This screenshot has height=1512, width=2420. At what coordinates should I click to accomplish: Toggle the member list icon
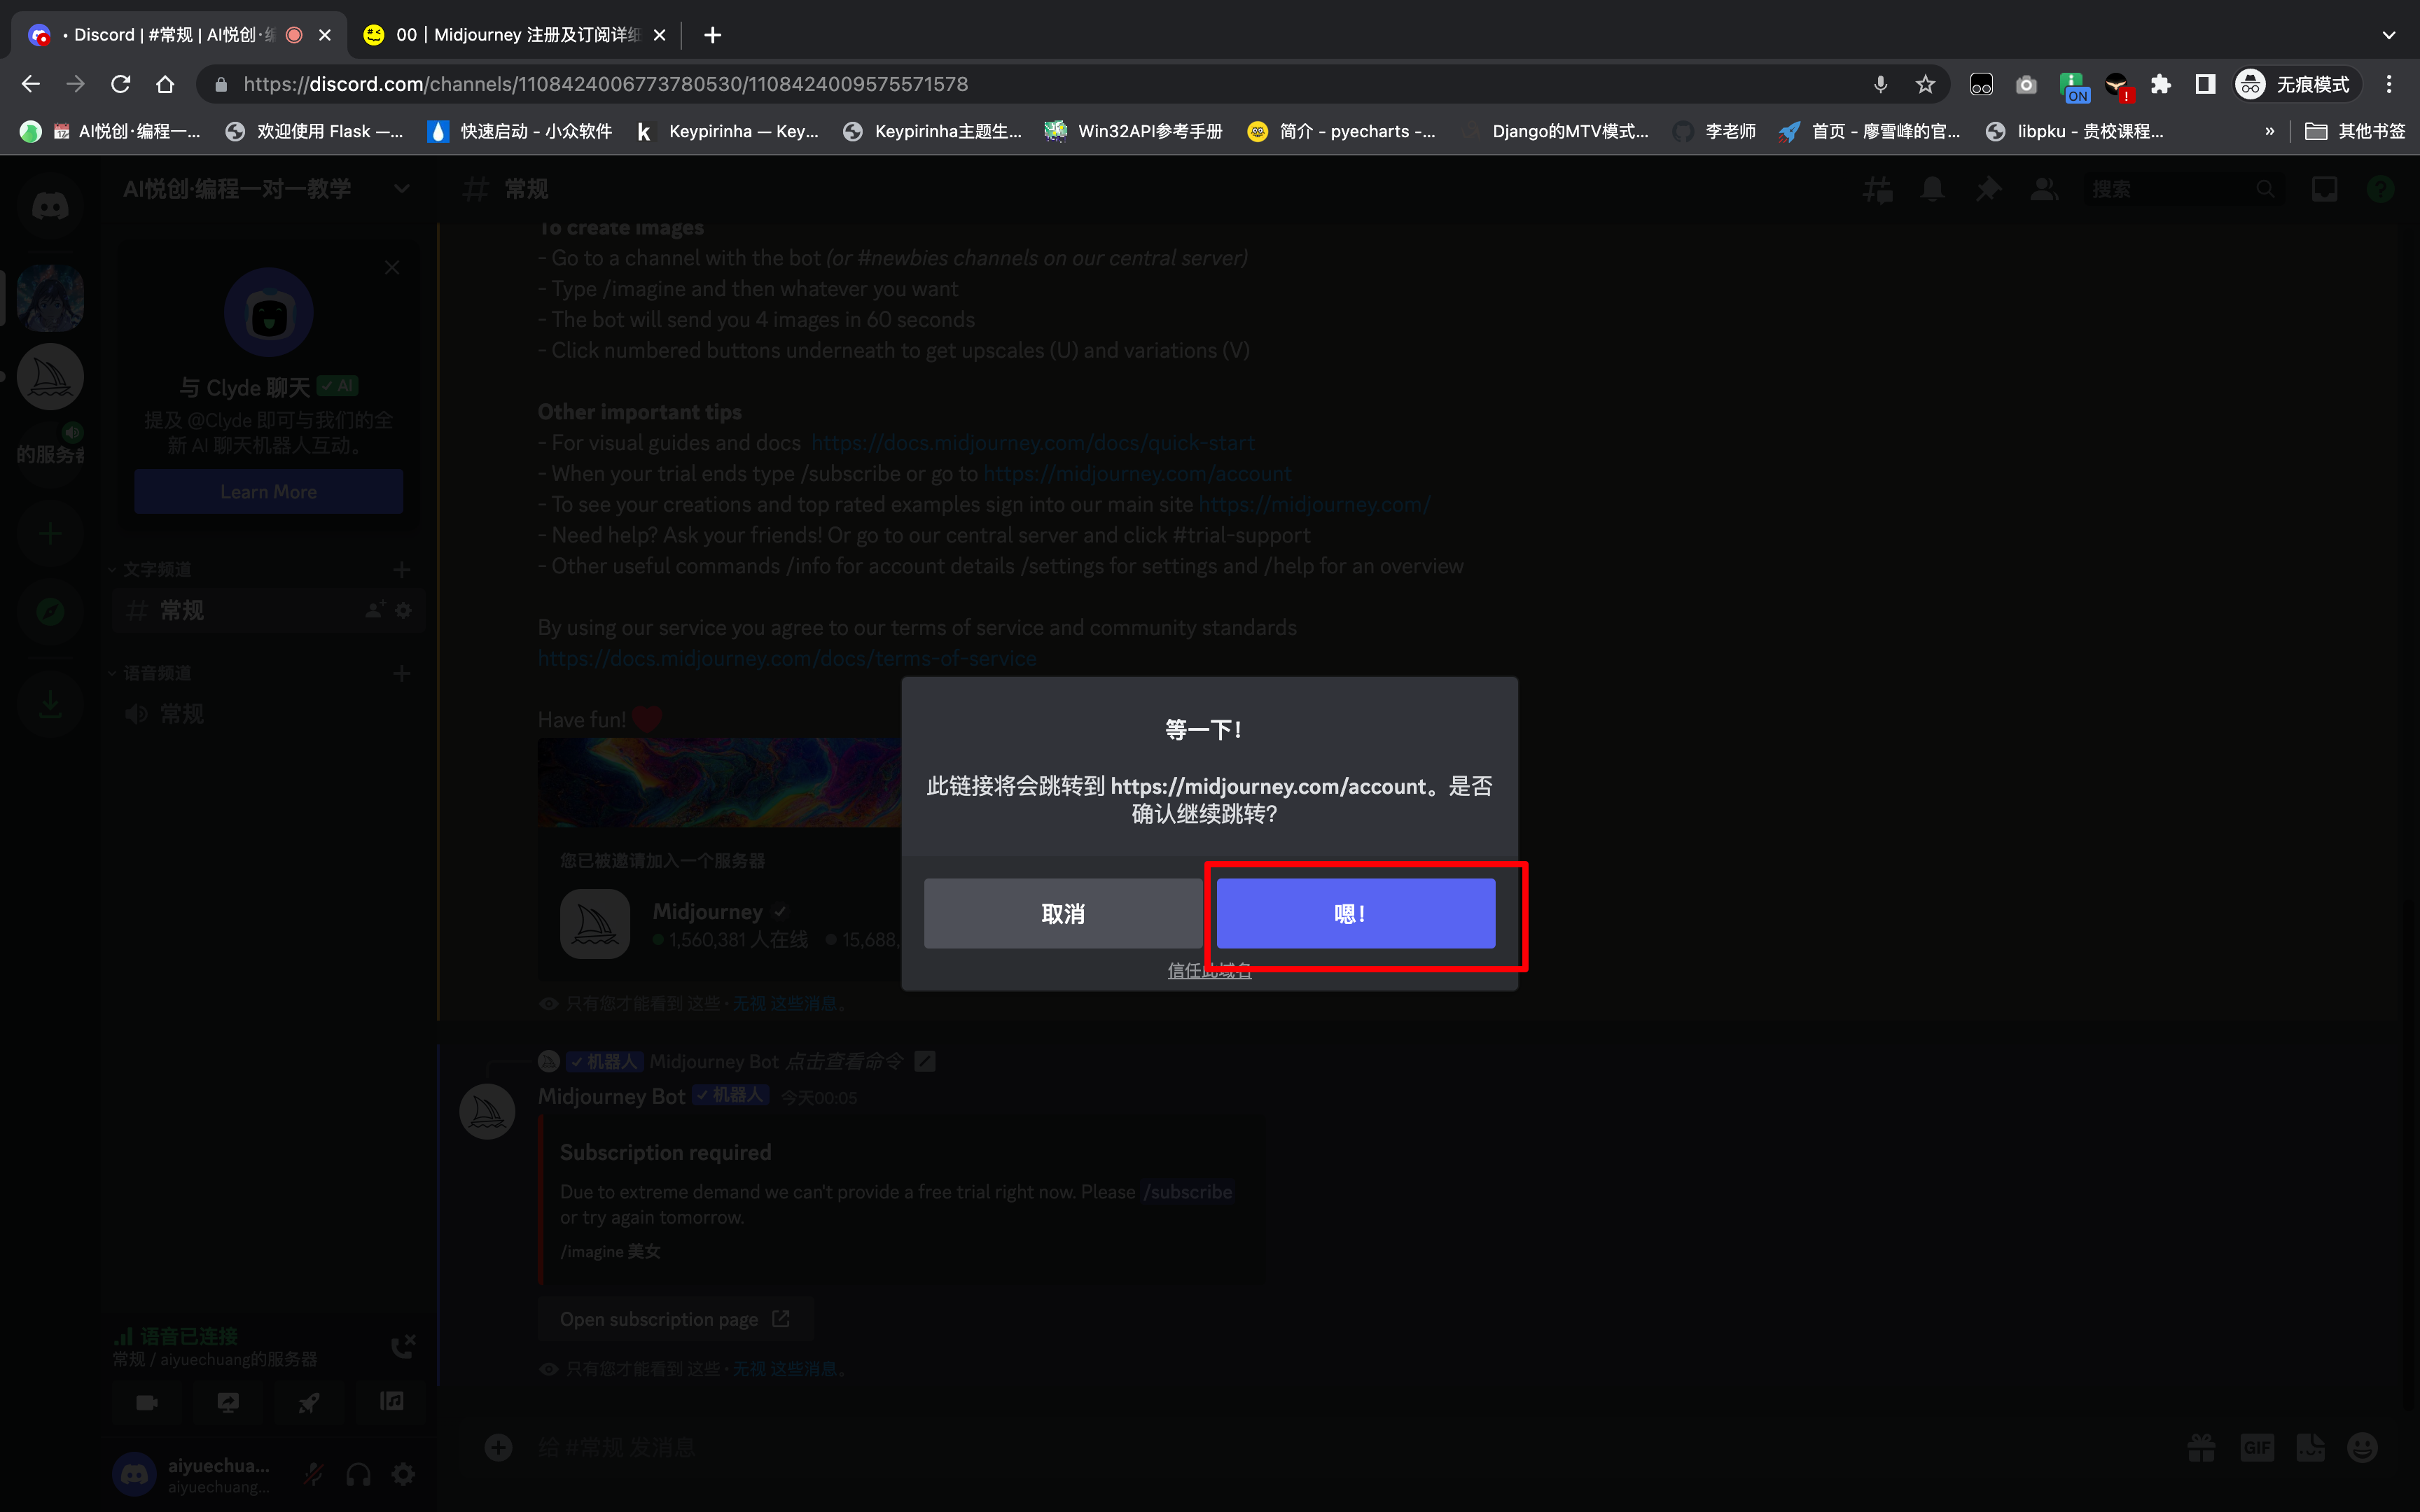2044,189
